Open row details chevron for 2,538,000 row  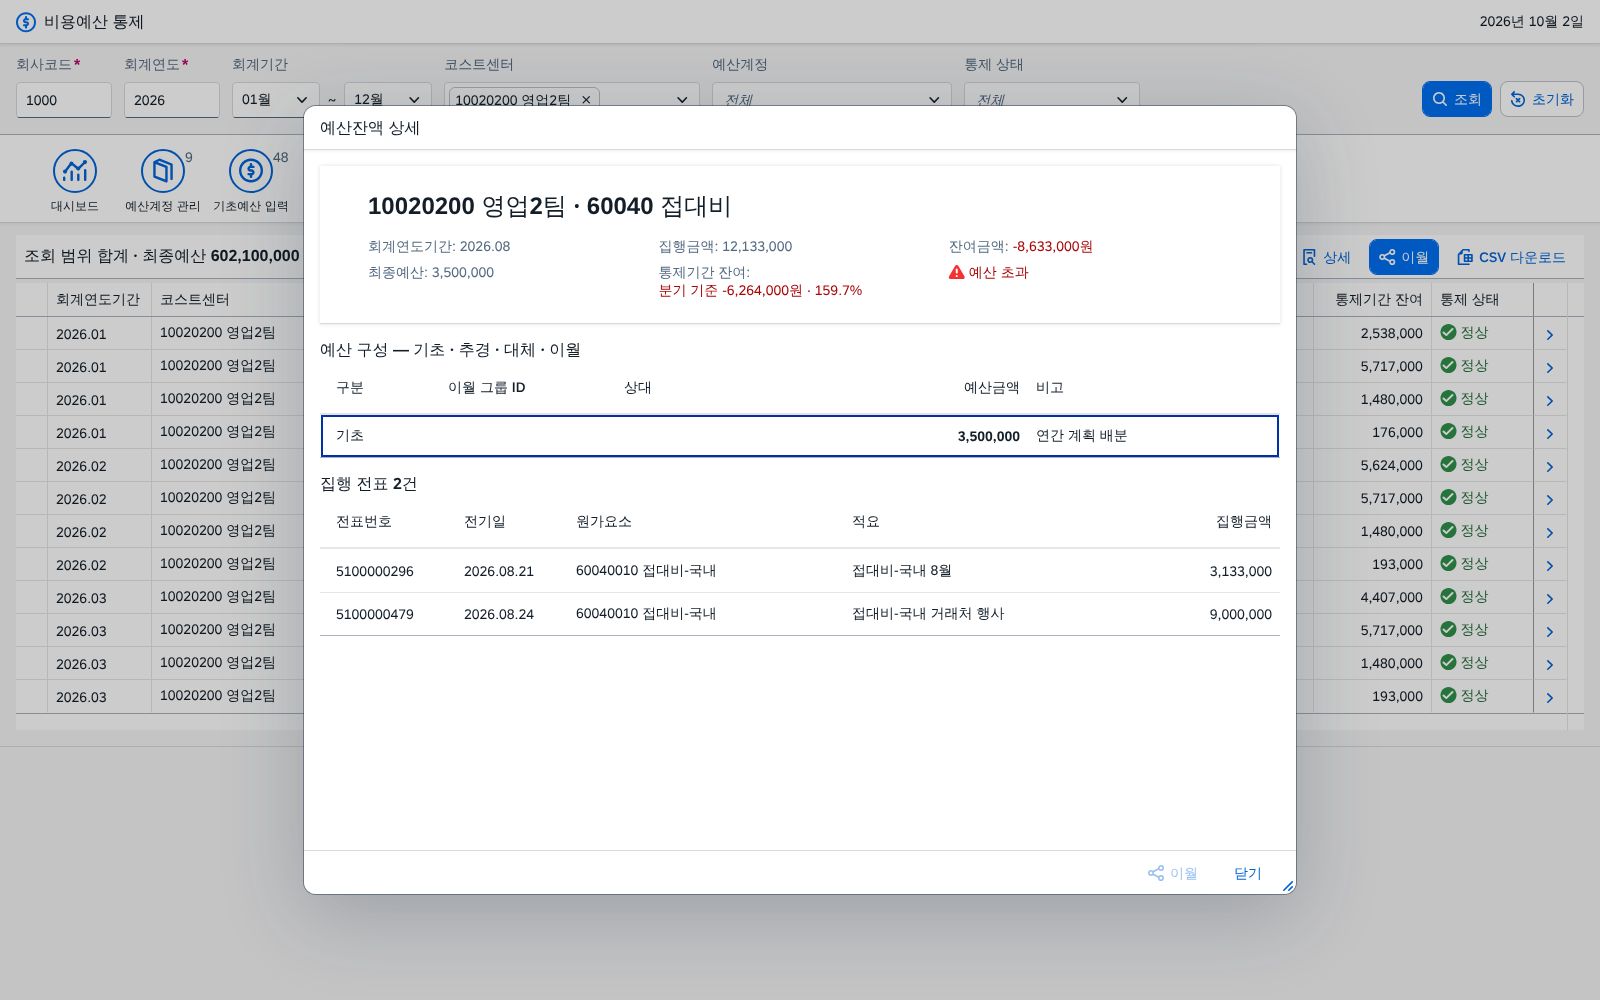tap(1549, 334)
